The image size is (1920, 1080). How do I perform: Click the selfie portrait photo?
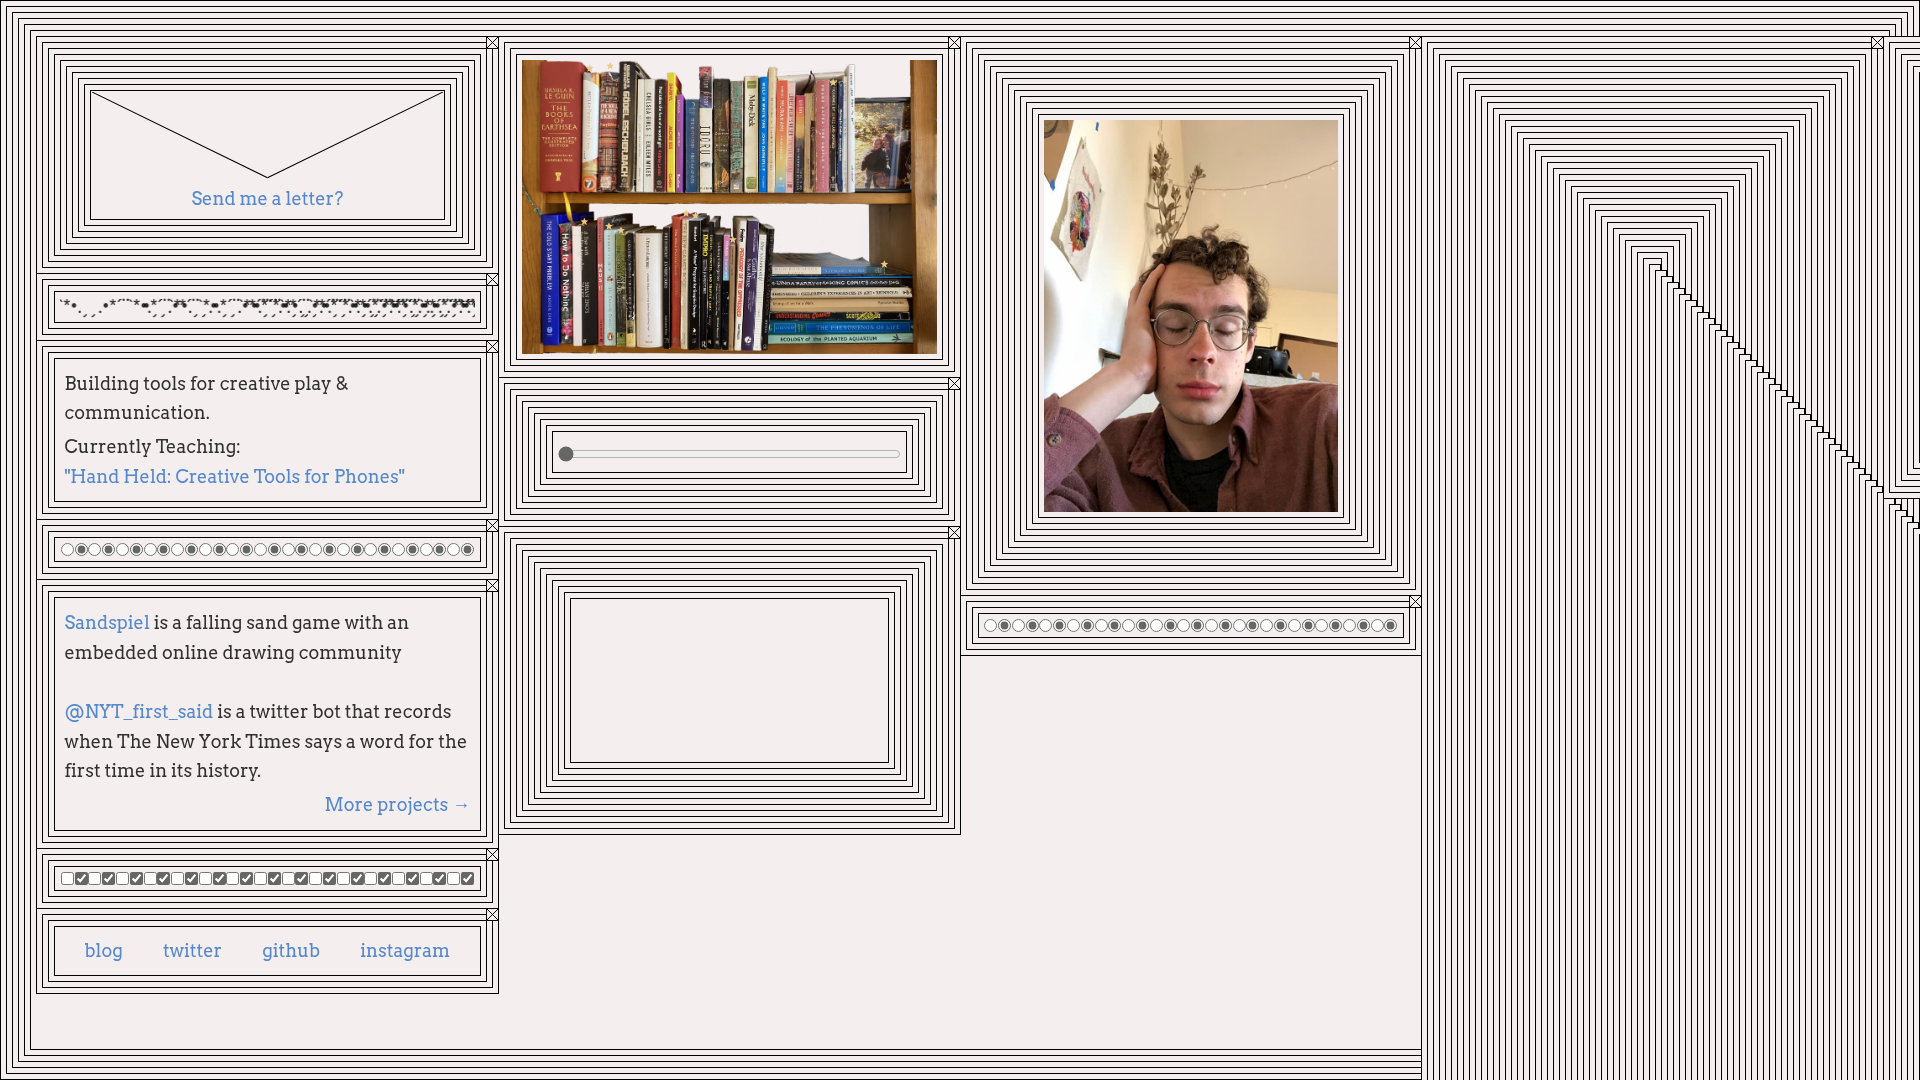point(1191,316)
